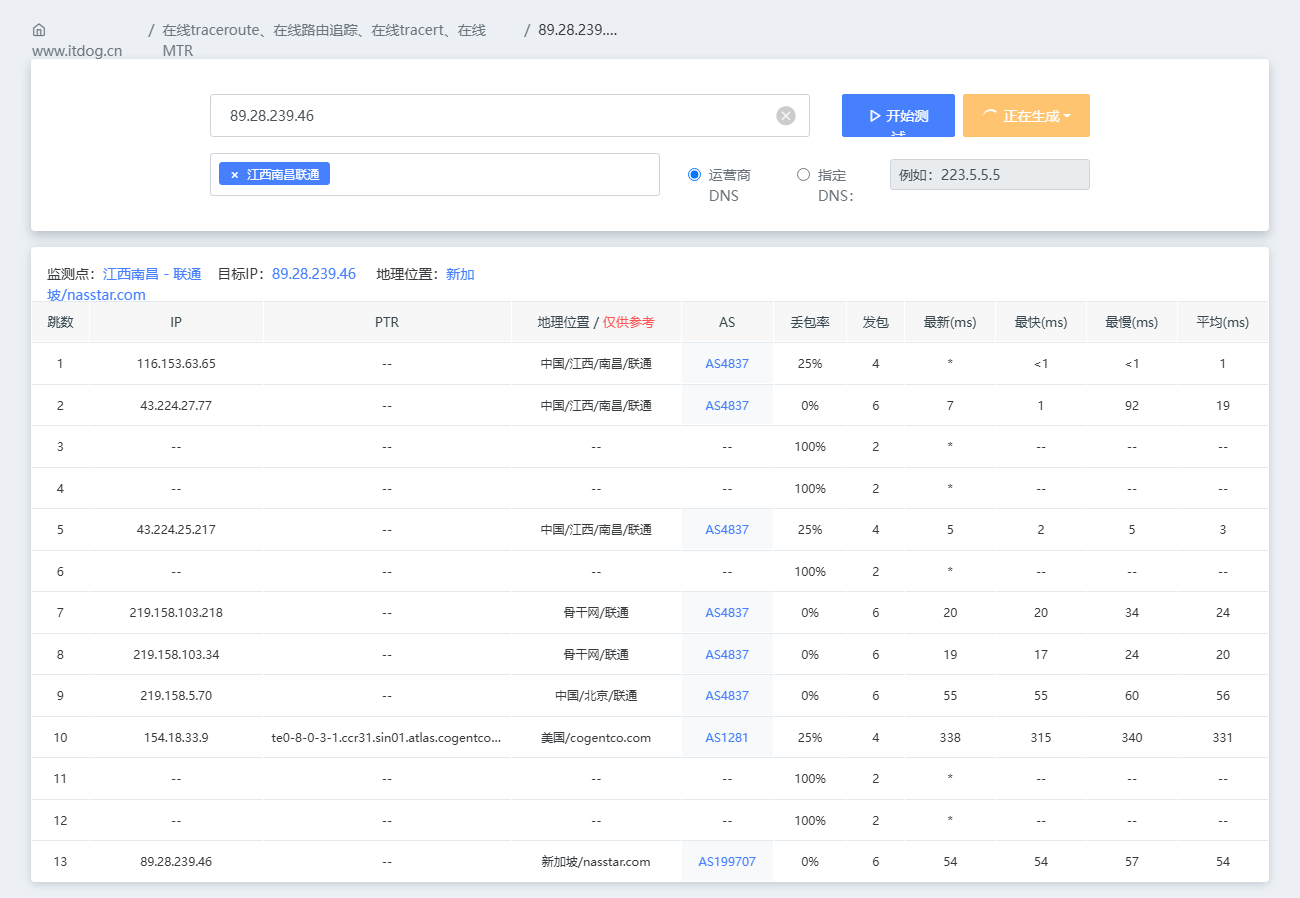Select the 运营商DNS radio option

[695, 175]
